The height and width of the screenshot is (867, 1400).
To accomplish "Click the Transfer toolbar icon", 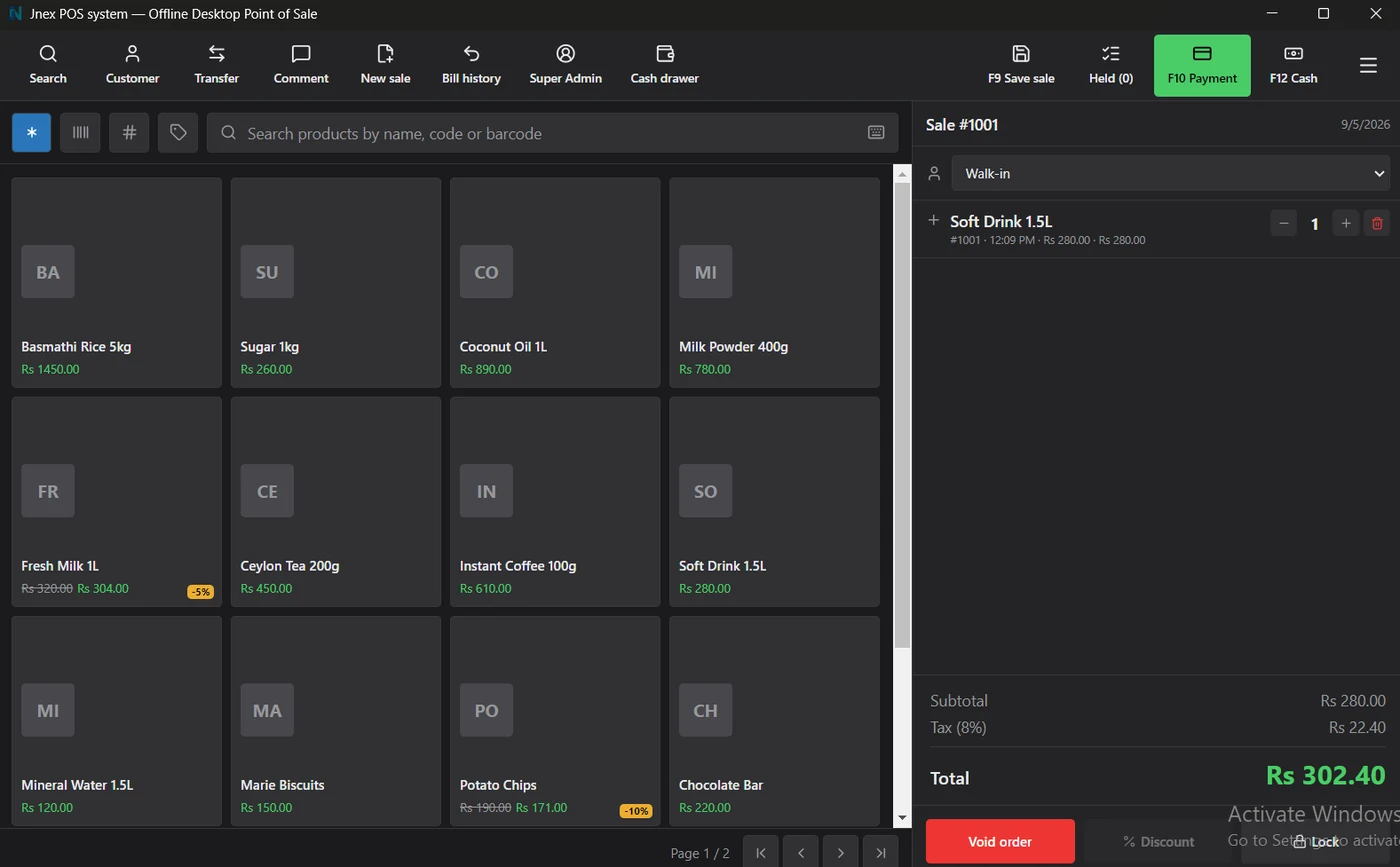I will coord(216,65).
